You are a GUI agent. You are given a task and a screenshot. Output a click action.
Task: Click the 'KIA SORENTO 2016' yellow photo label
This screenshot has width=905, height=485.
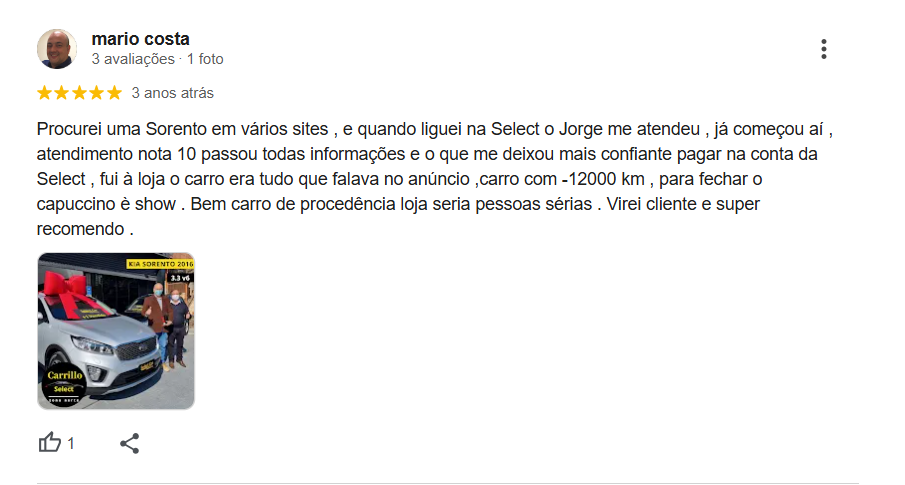coord(160,264)
